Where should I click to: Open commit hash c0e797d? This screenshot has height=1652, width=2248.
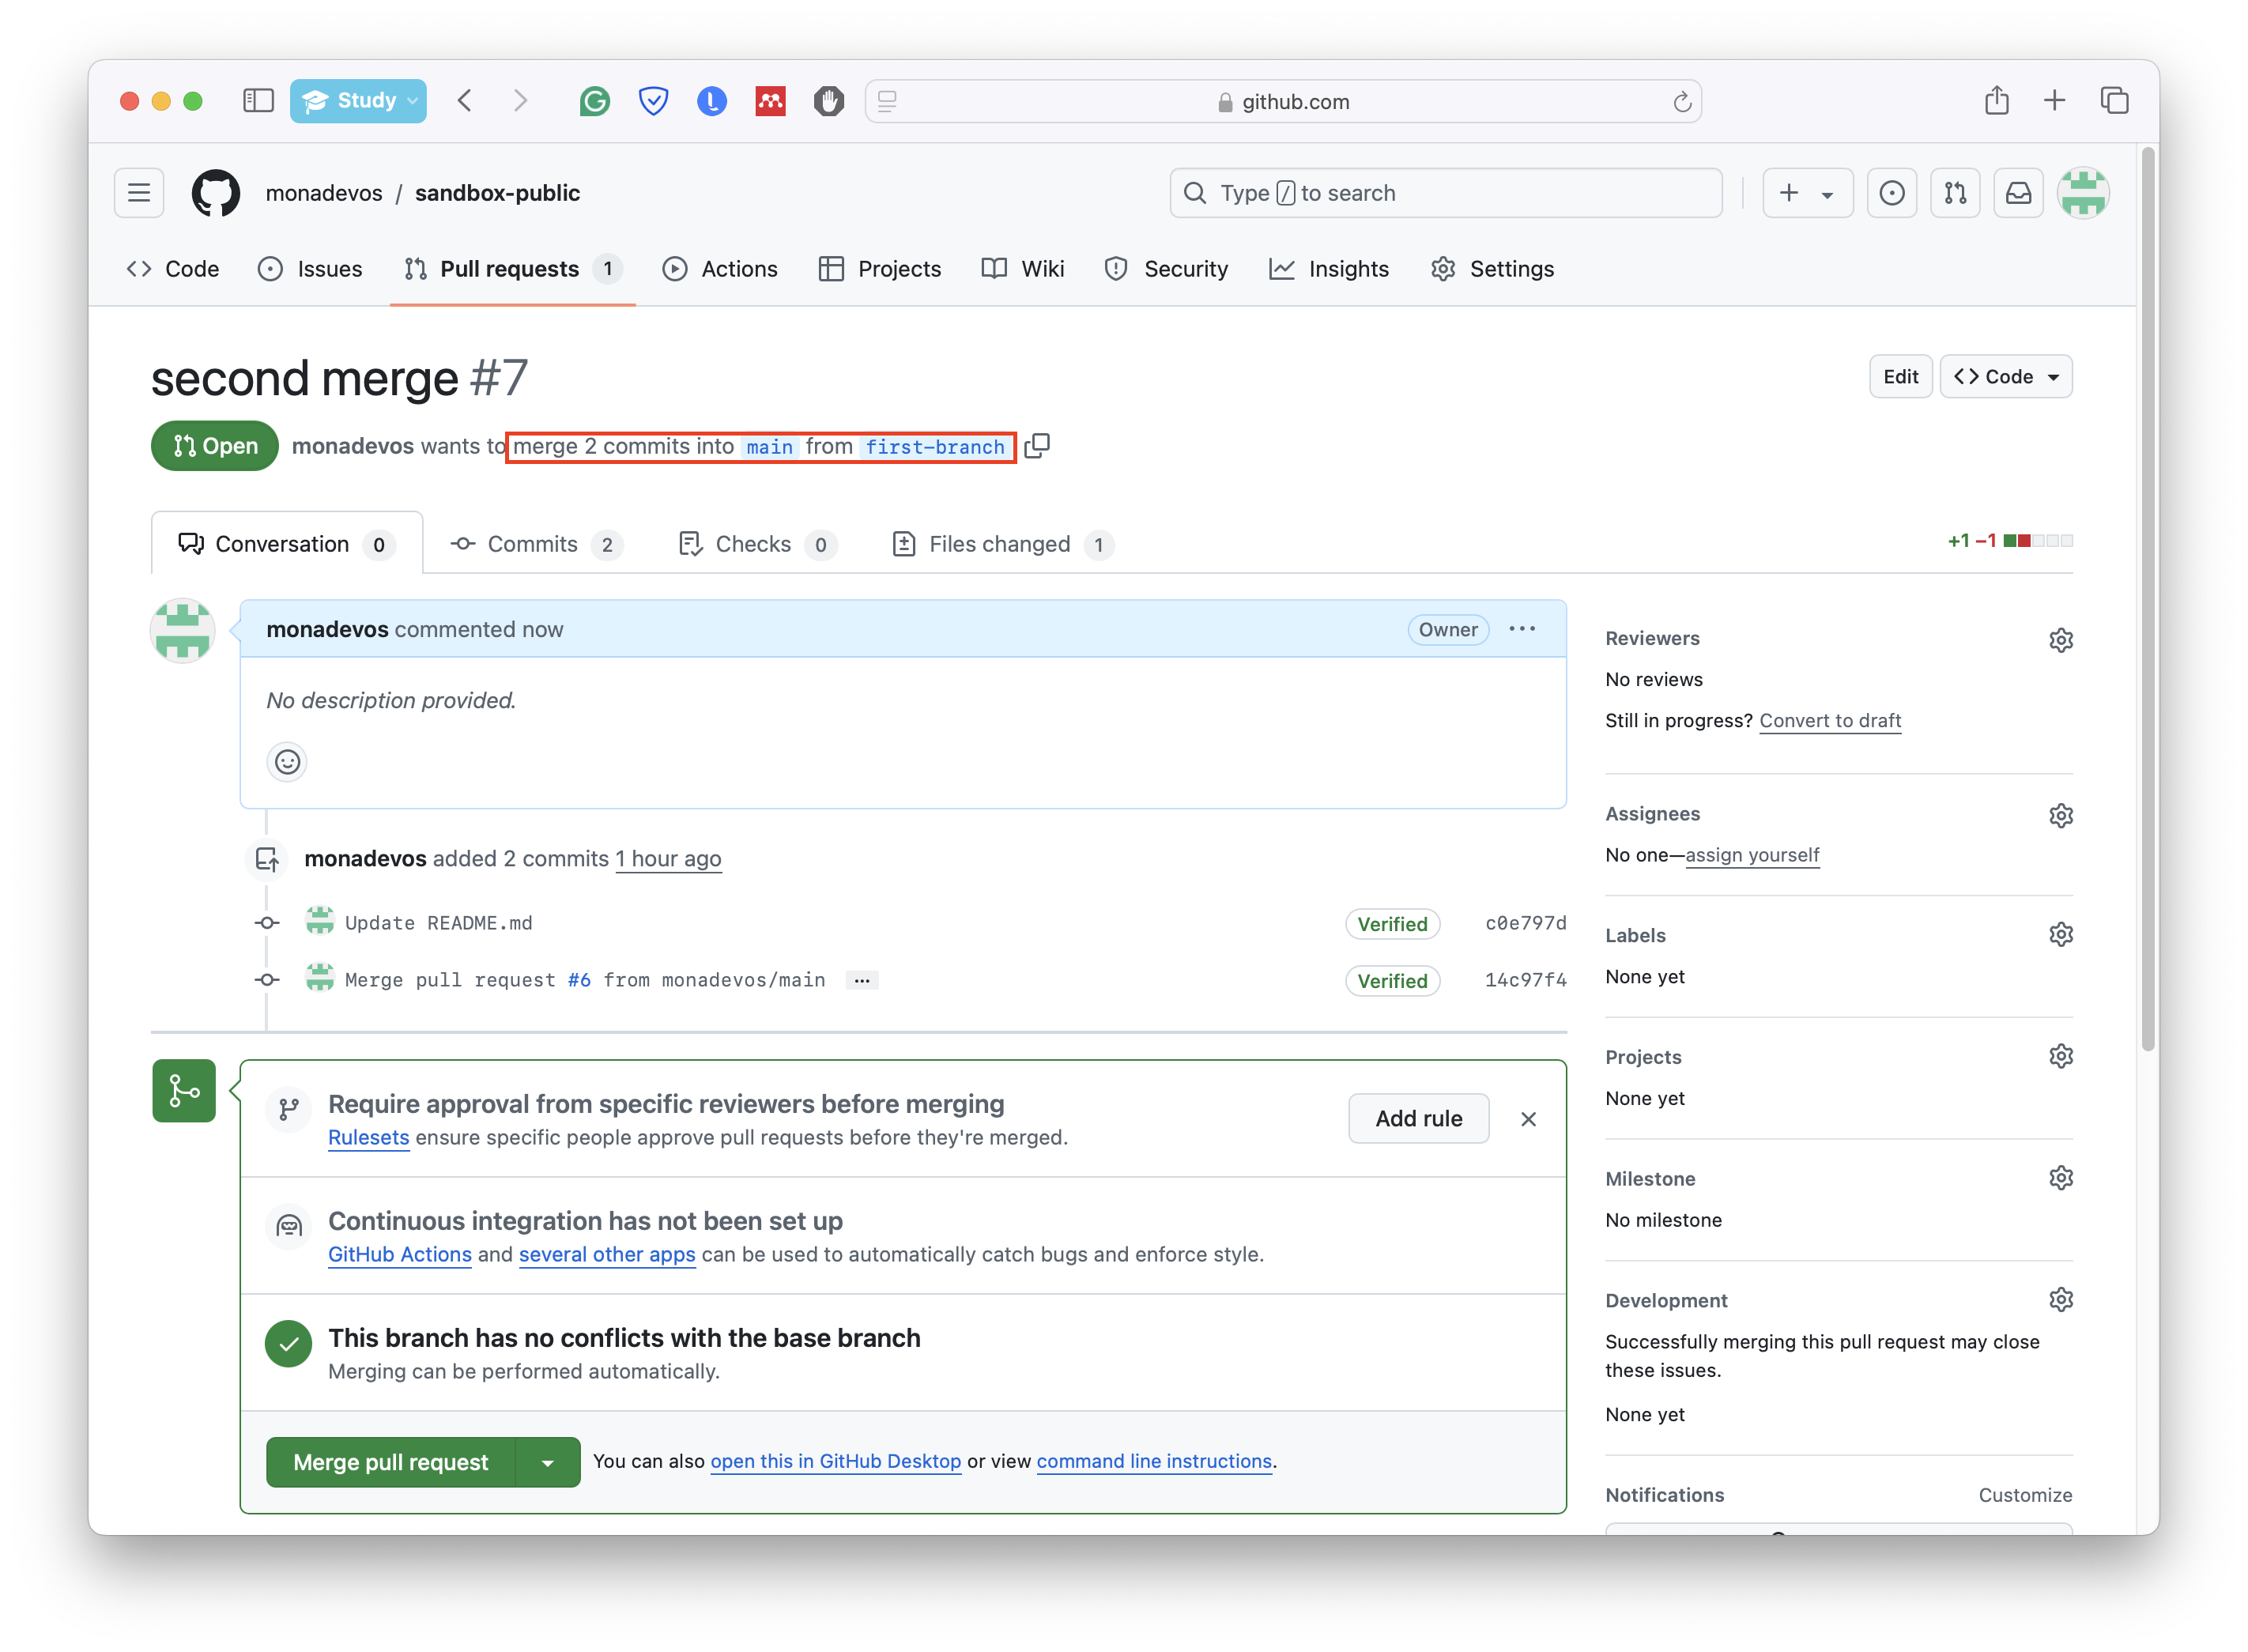click(x=1526, y=923)
